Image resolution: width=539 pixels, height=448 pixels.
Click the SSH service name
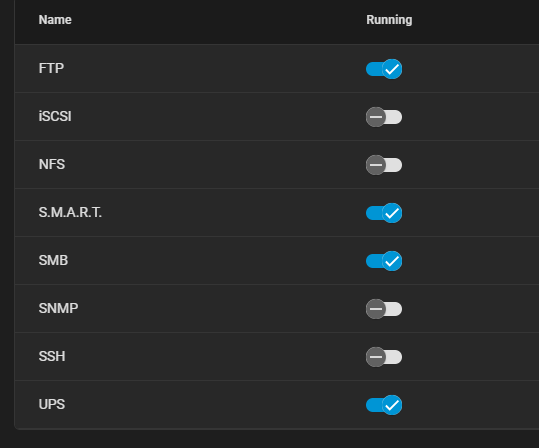tap(52, 357)
